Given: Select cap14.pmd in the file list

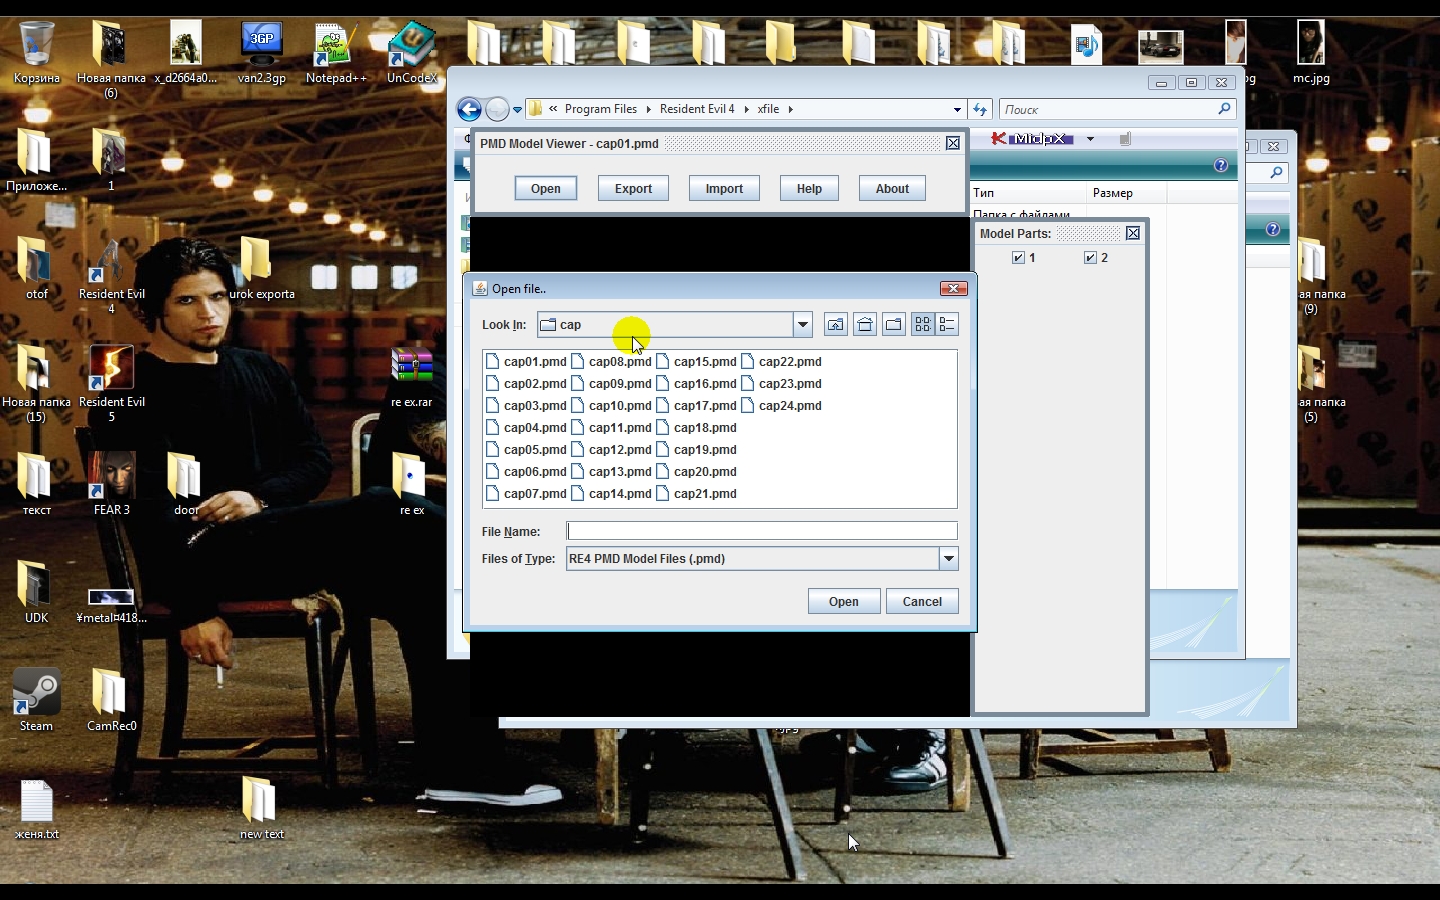Looking at the screenshot, I should click(x=611, y=494).
